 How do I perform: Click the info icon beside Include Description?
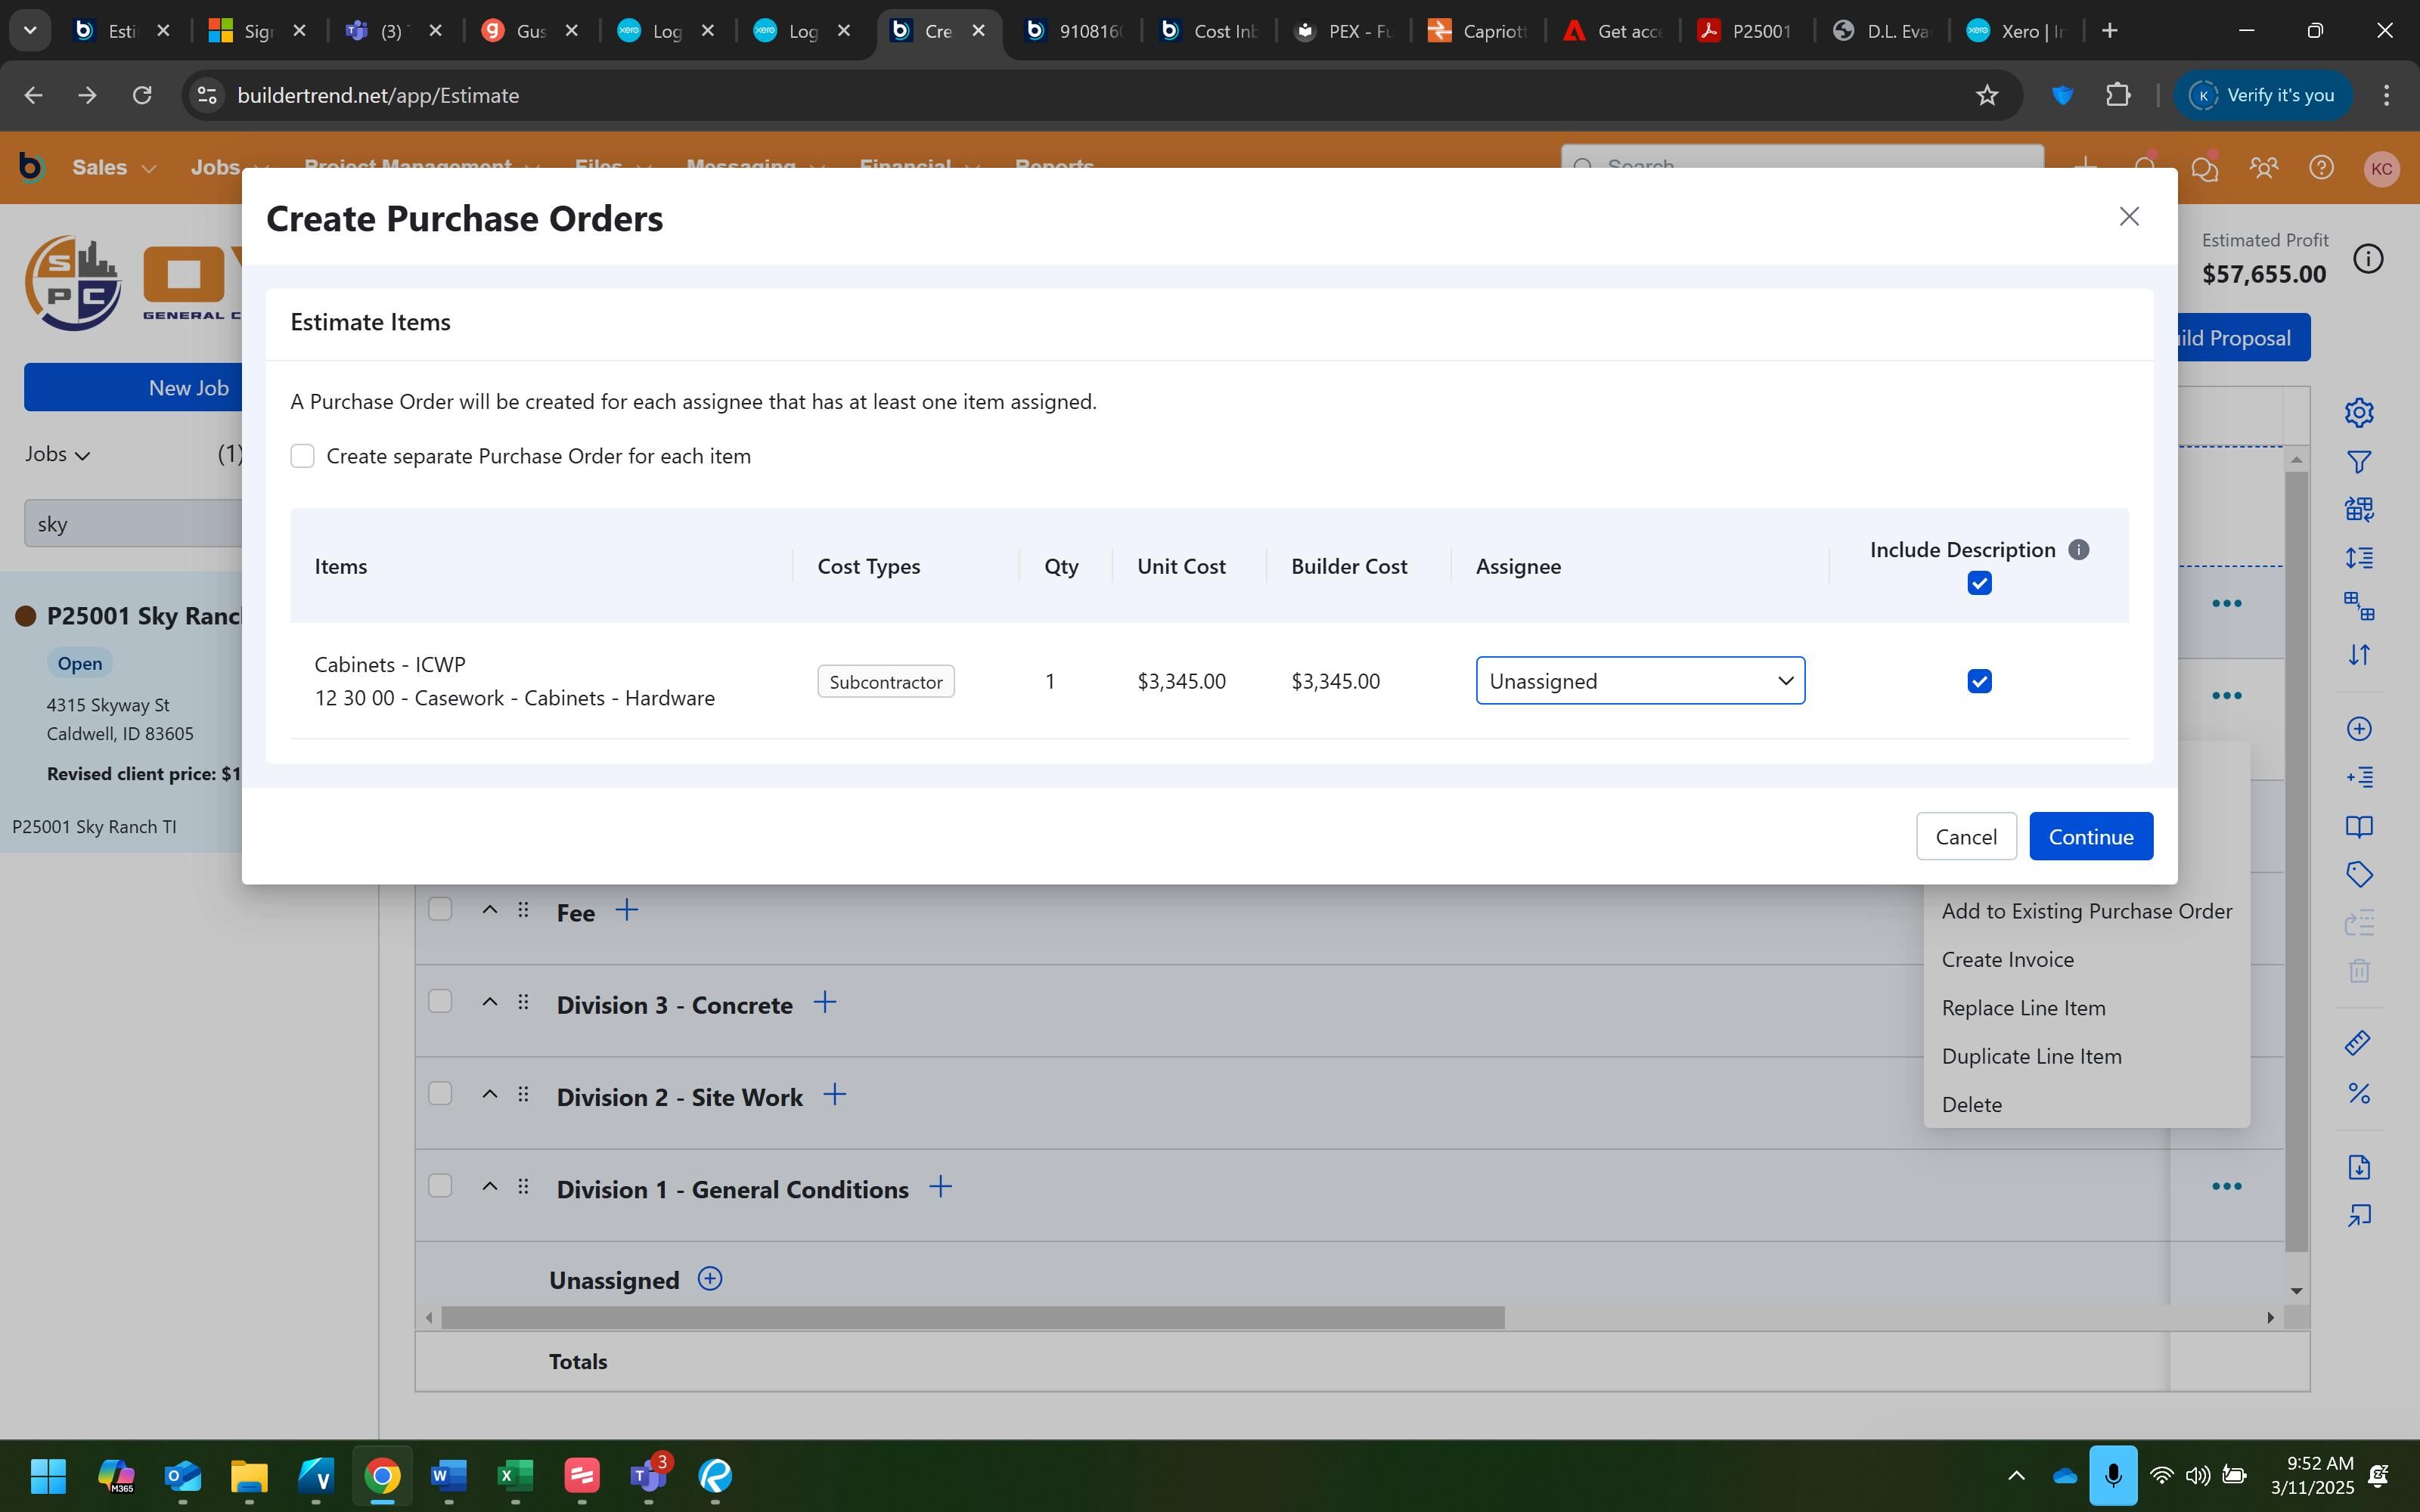pyautogui.click(x=2078, y=550)
